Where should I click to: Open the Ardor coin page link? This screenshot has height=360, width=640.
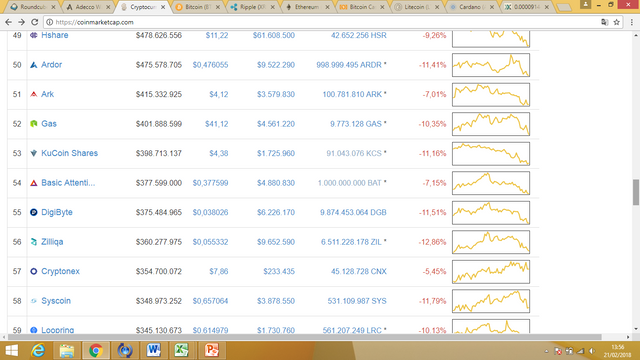tap(51, 64)
